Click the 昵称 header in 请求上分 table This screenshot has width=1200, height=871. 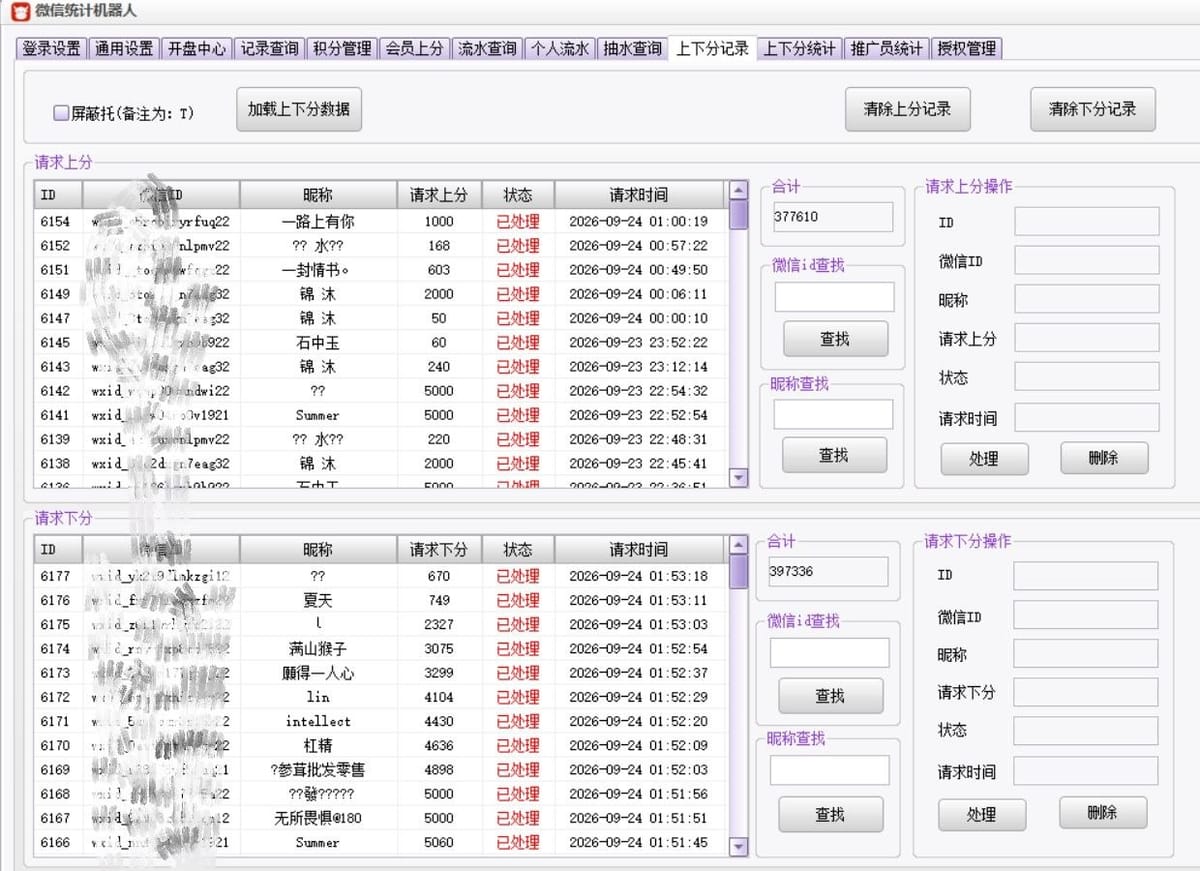point(318,195)
